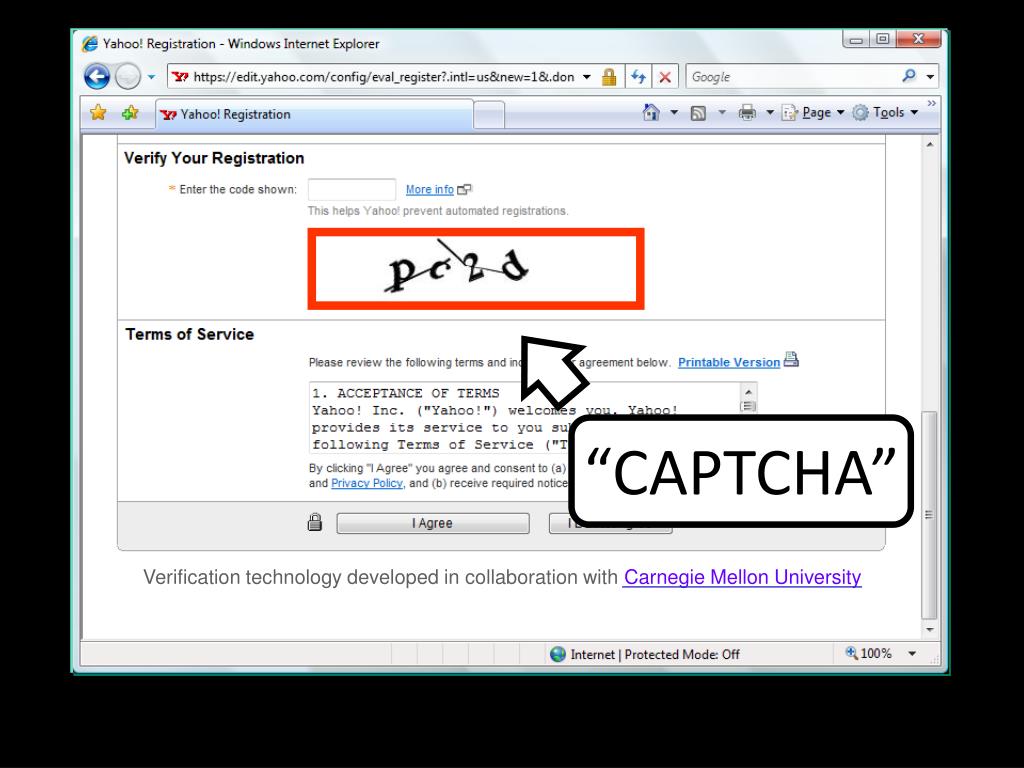
Task: Open search provider options dropdown
Action: (x=930, y=77)
